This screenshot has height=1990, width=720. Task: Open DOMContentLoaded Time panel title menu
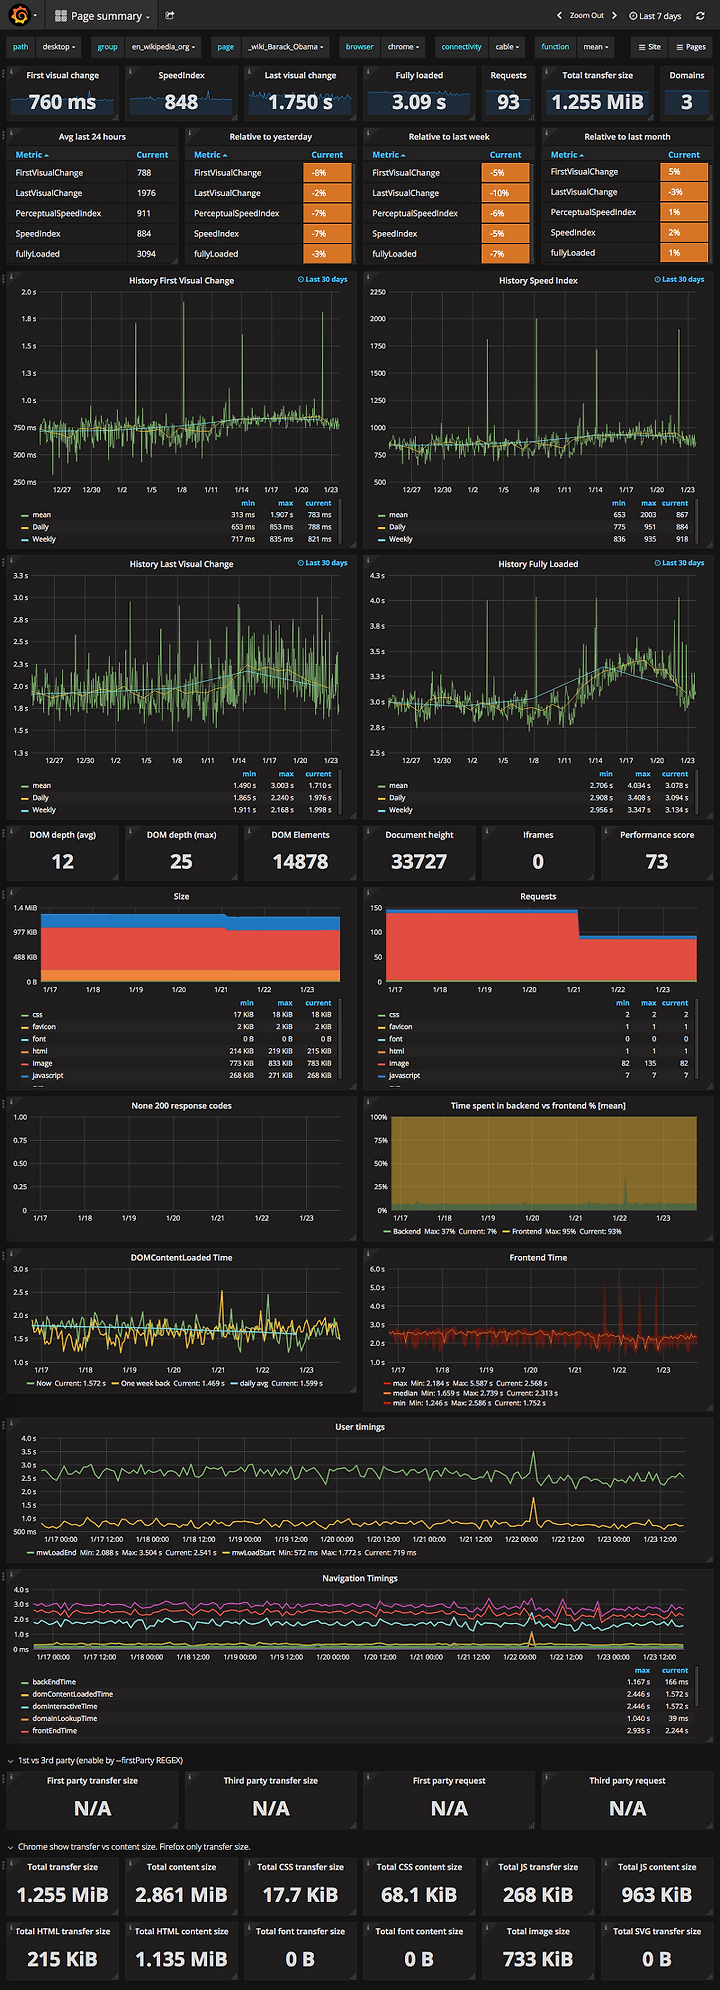coord(181,1258)
